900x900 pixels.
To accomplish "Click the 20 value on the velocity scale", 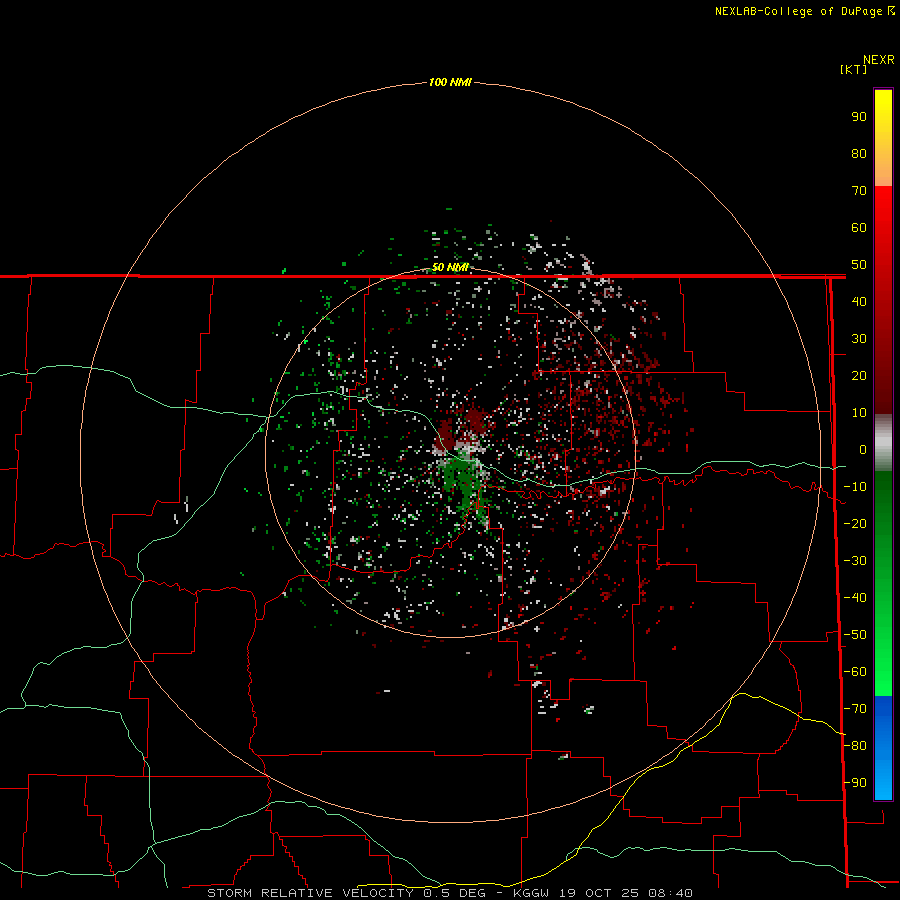I will (859, 376).
